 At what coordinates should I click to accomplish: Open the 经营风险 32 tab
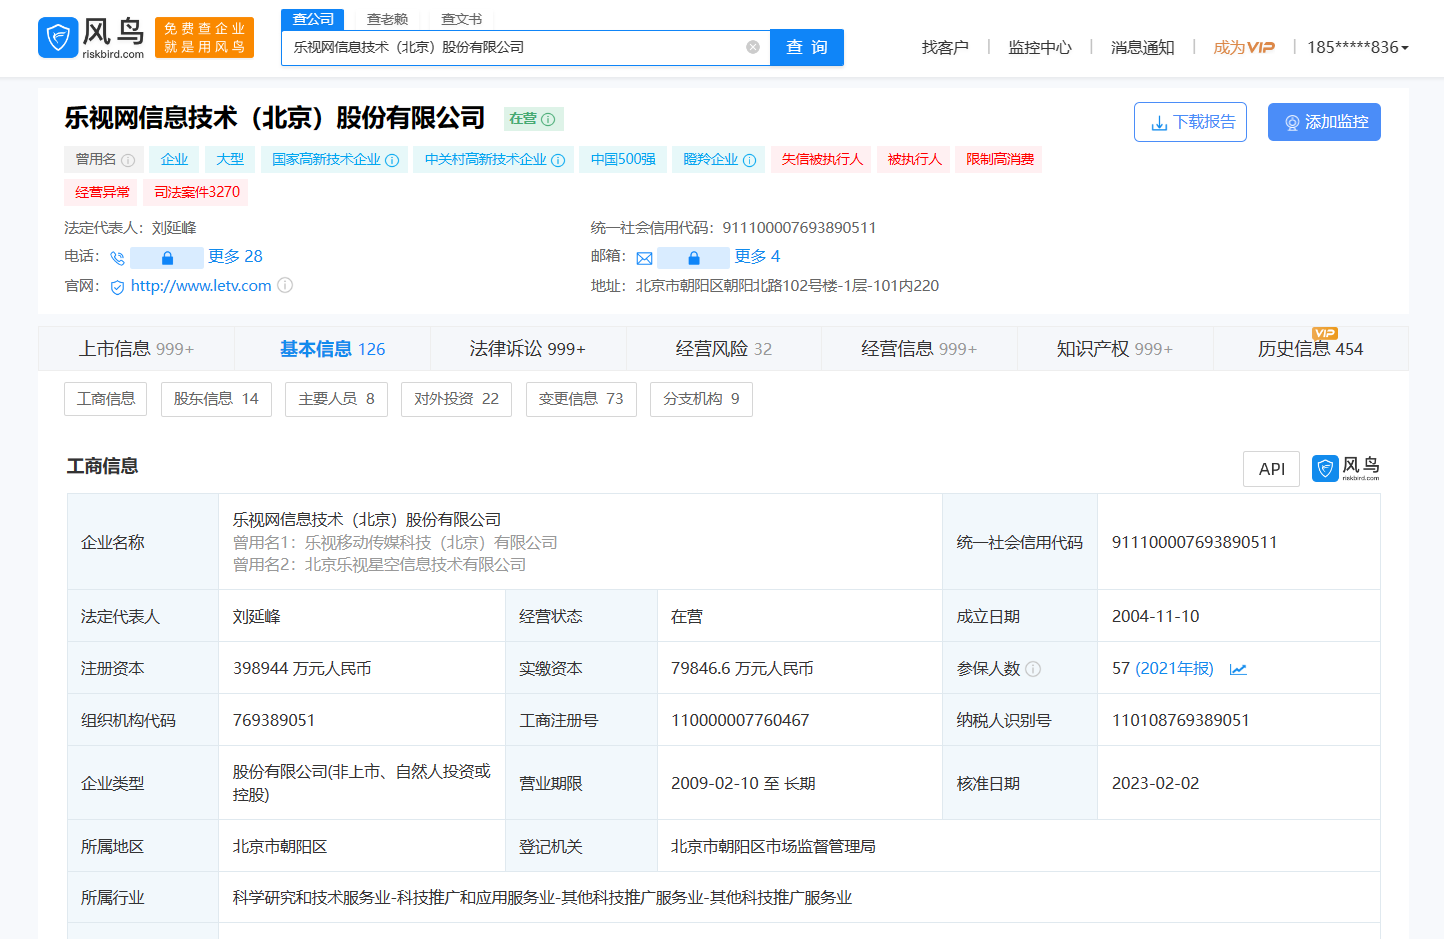(724, 348)
